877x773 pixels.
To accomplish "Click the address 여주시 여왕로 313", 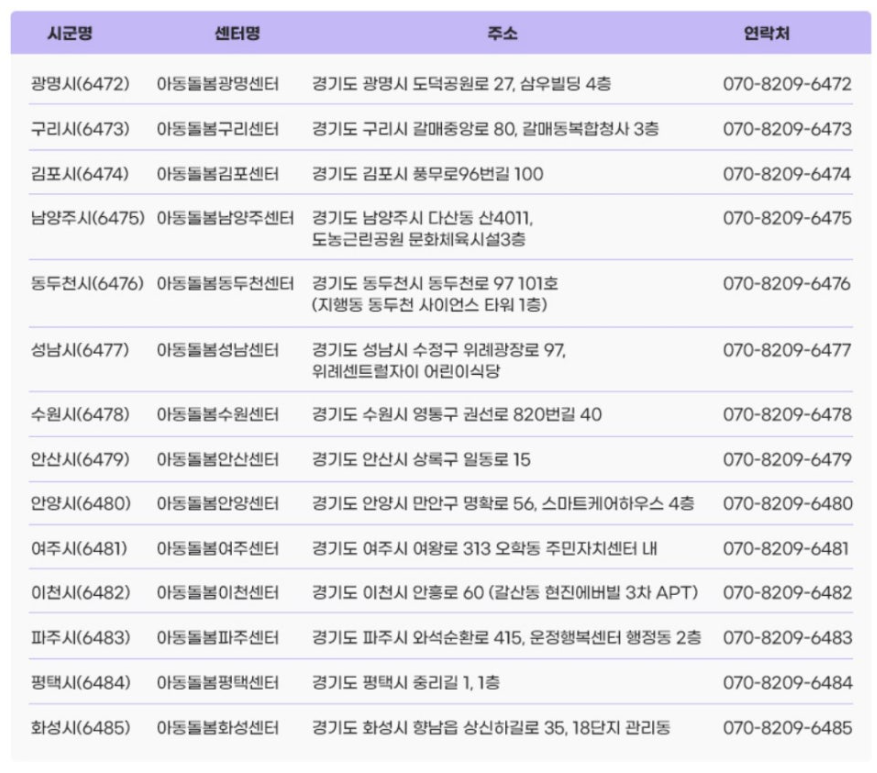I will [x=426, y=549].
